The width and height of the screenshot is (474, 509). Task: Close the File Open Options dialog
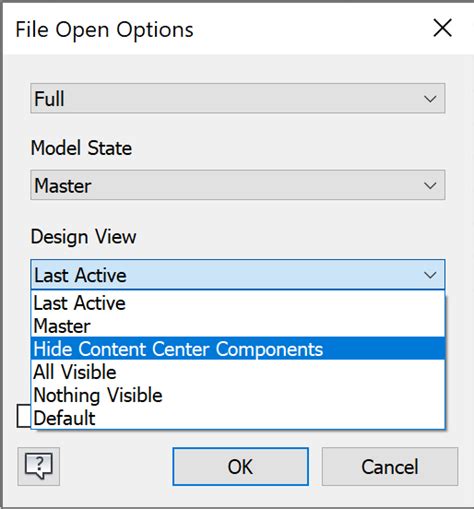442,28
